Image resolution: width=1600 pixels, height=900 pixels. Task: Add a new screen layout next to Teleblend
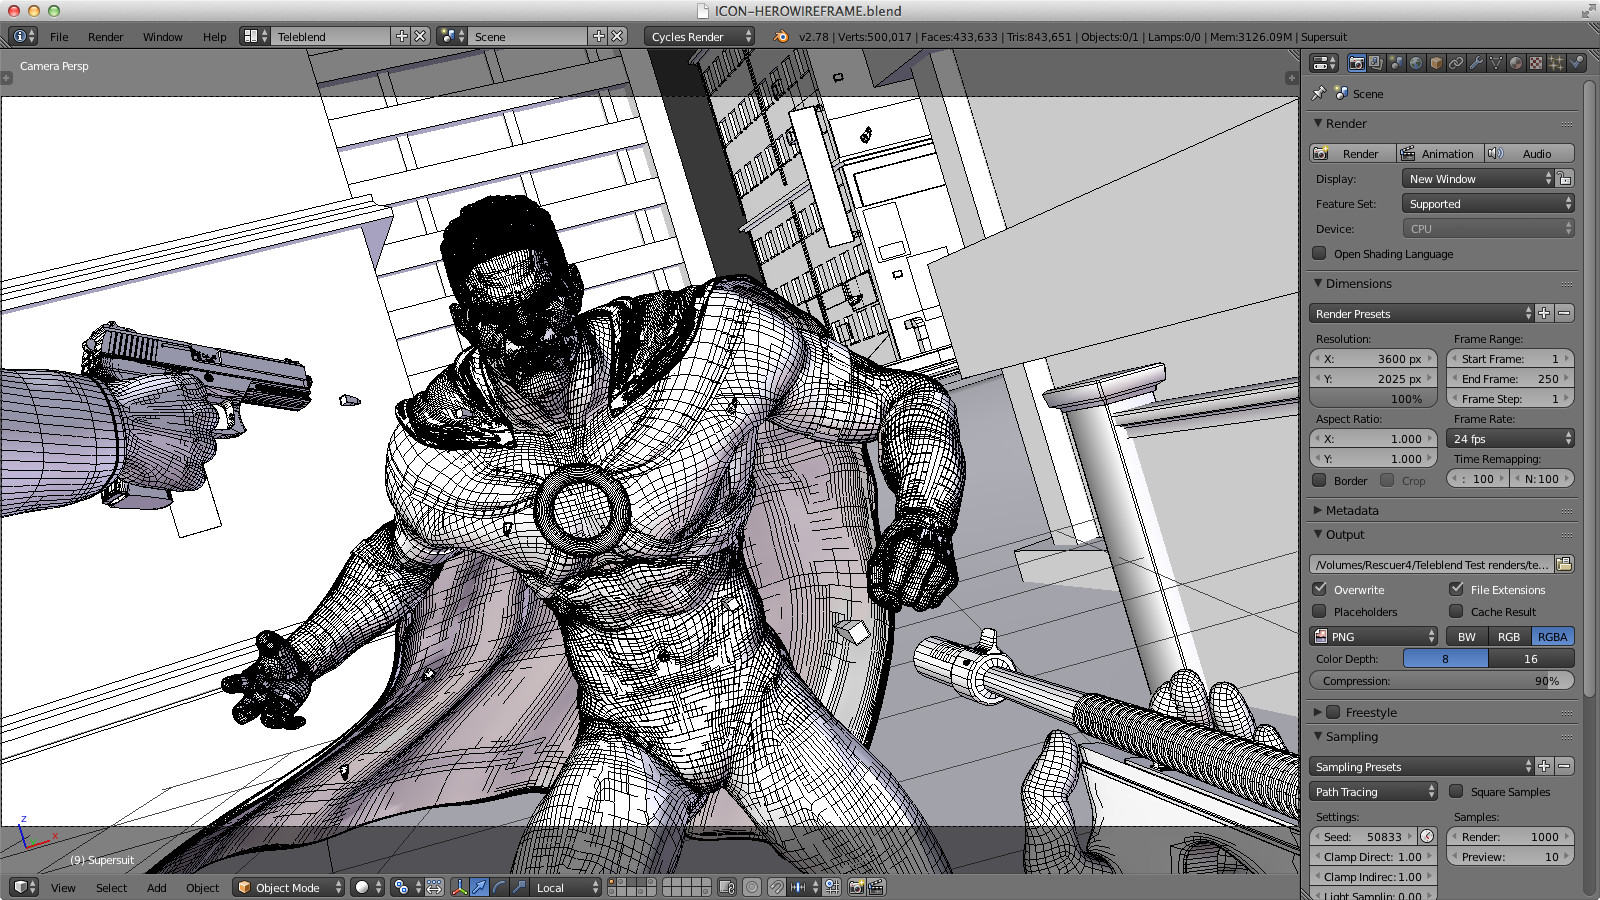coord(402,36)
